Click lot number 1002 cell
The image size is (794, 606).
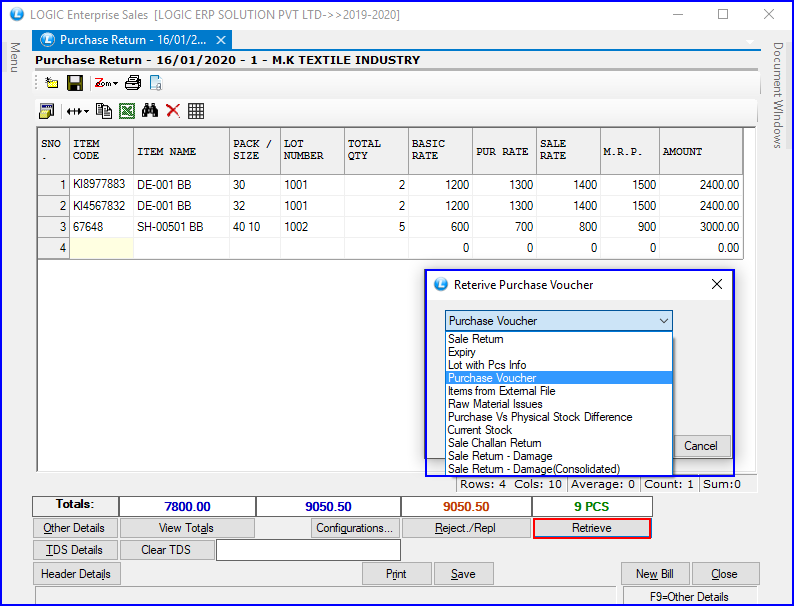click(312, 227)
